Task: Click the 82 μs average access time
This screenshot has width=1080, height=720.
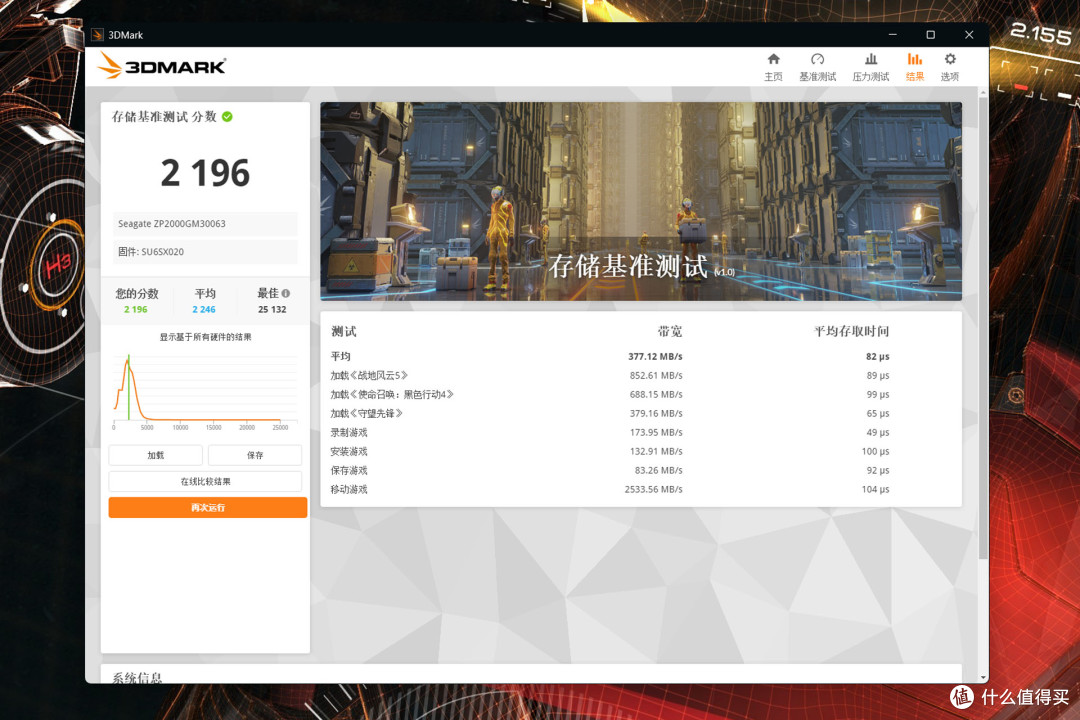Action: point(878,356)
